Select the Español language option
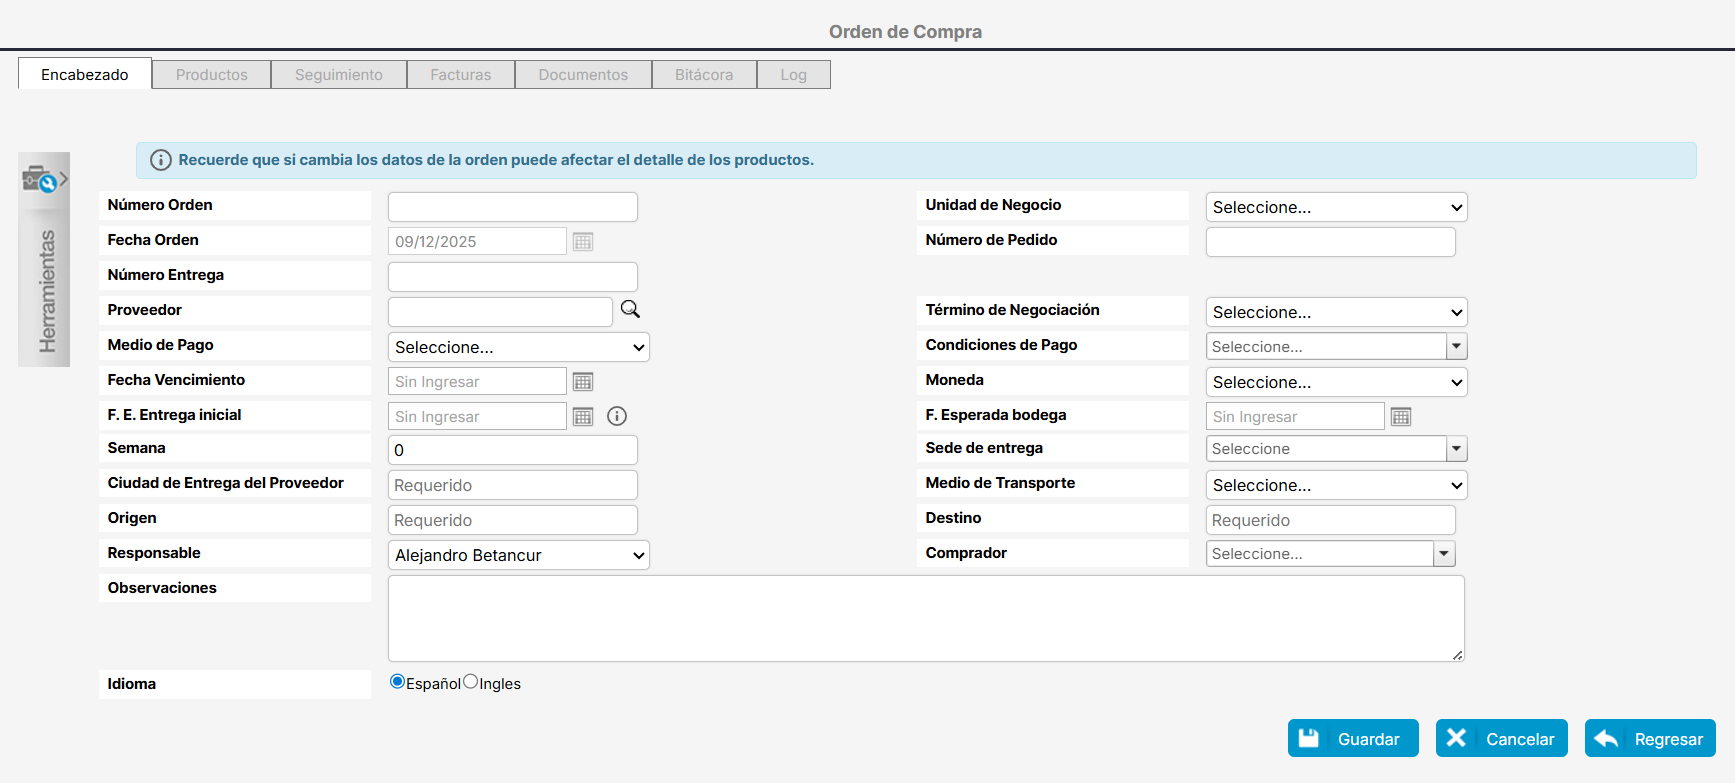Image resolution: width=1735 pixels, height=783 pixels. 397,682
